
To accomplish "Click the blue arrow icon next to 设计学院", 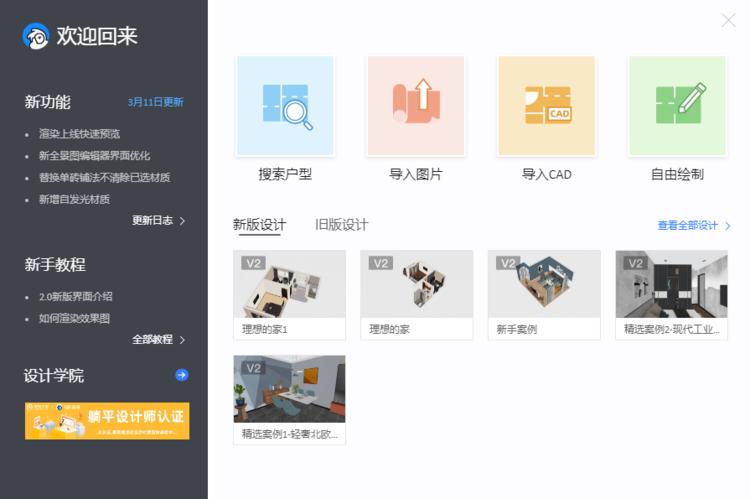I will (181, 375).
